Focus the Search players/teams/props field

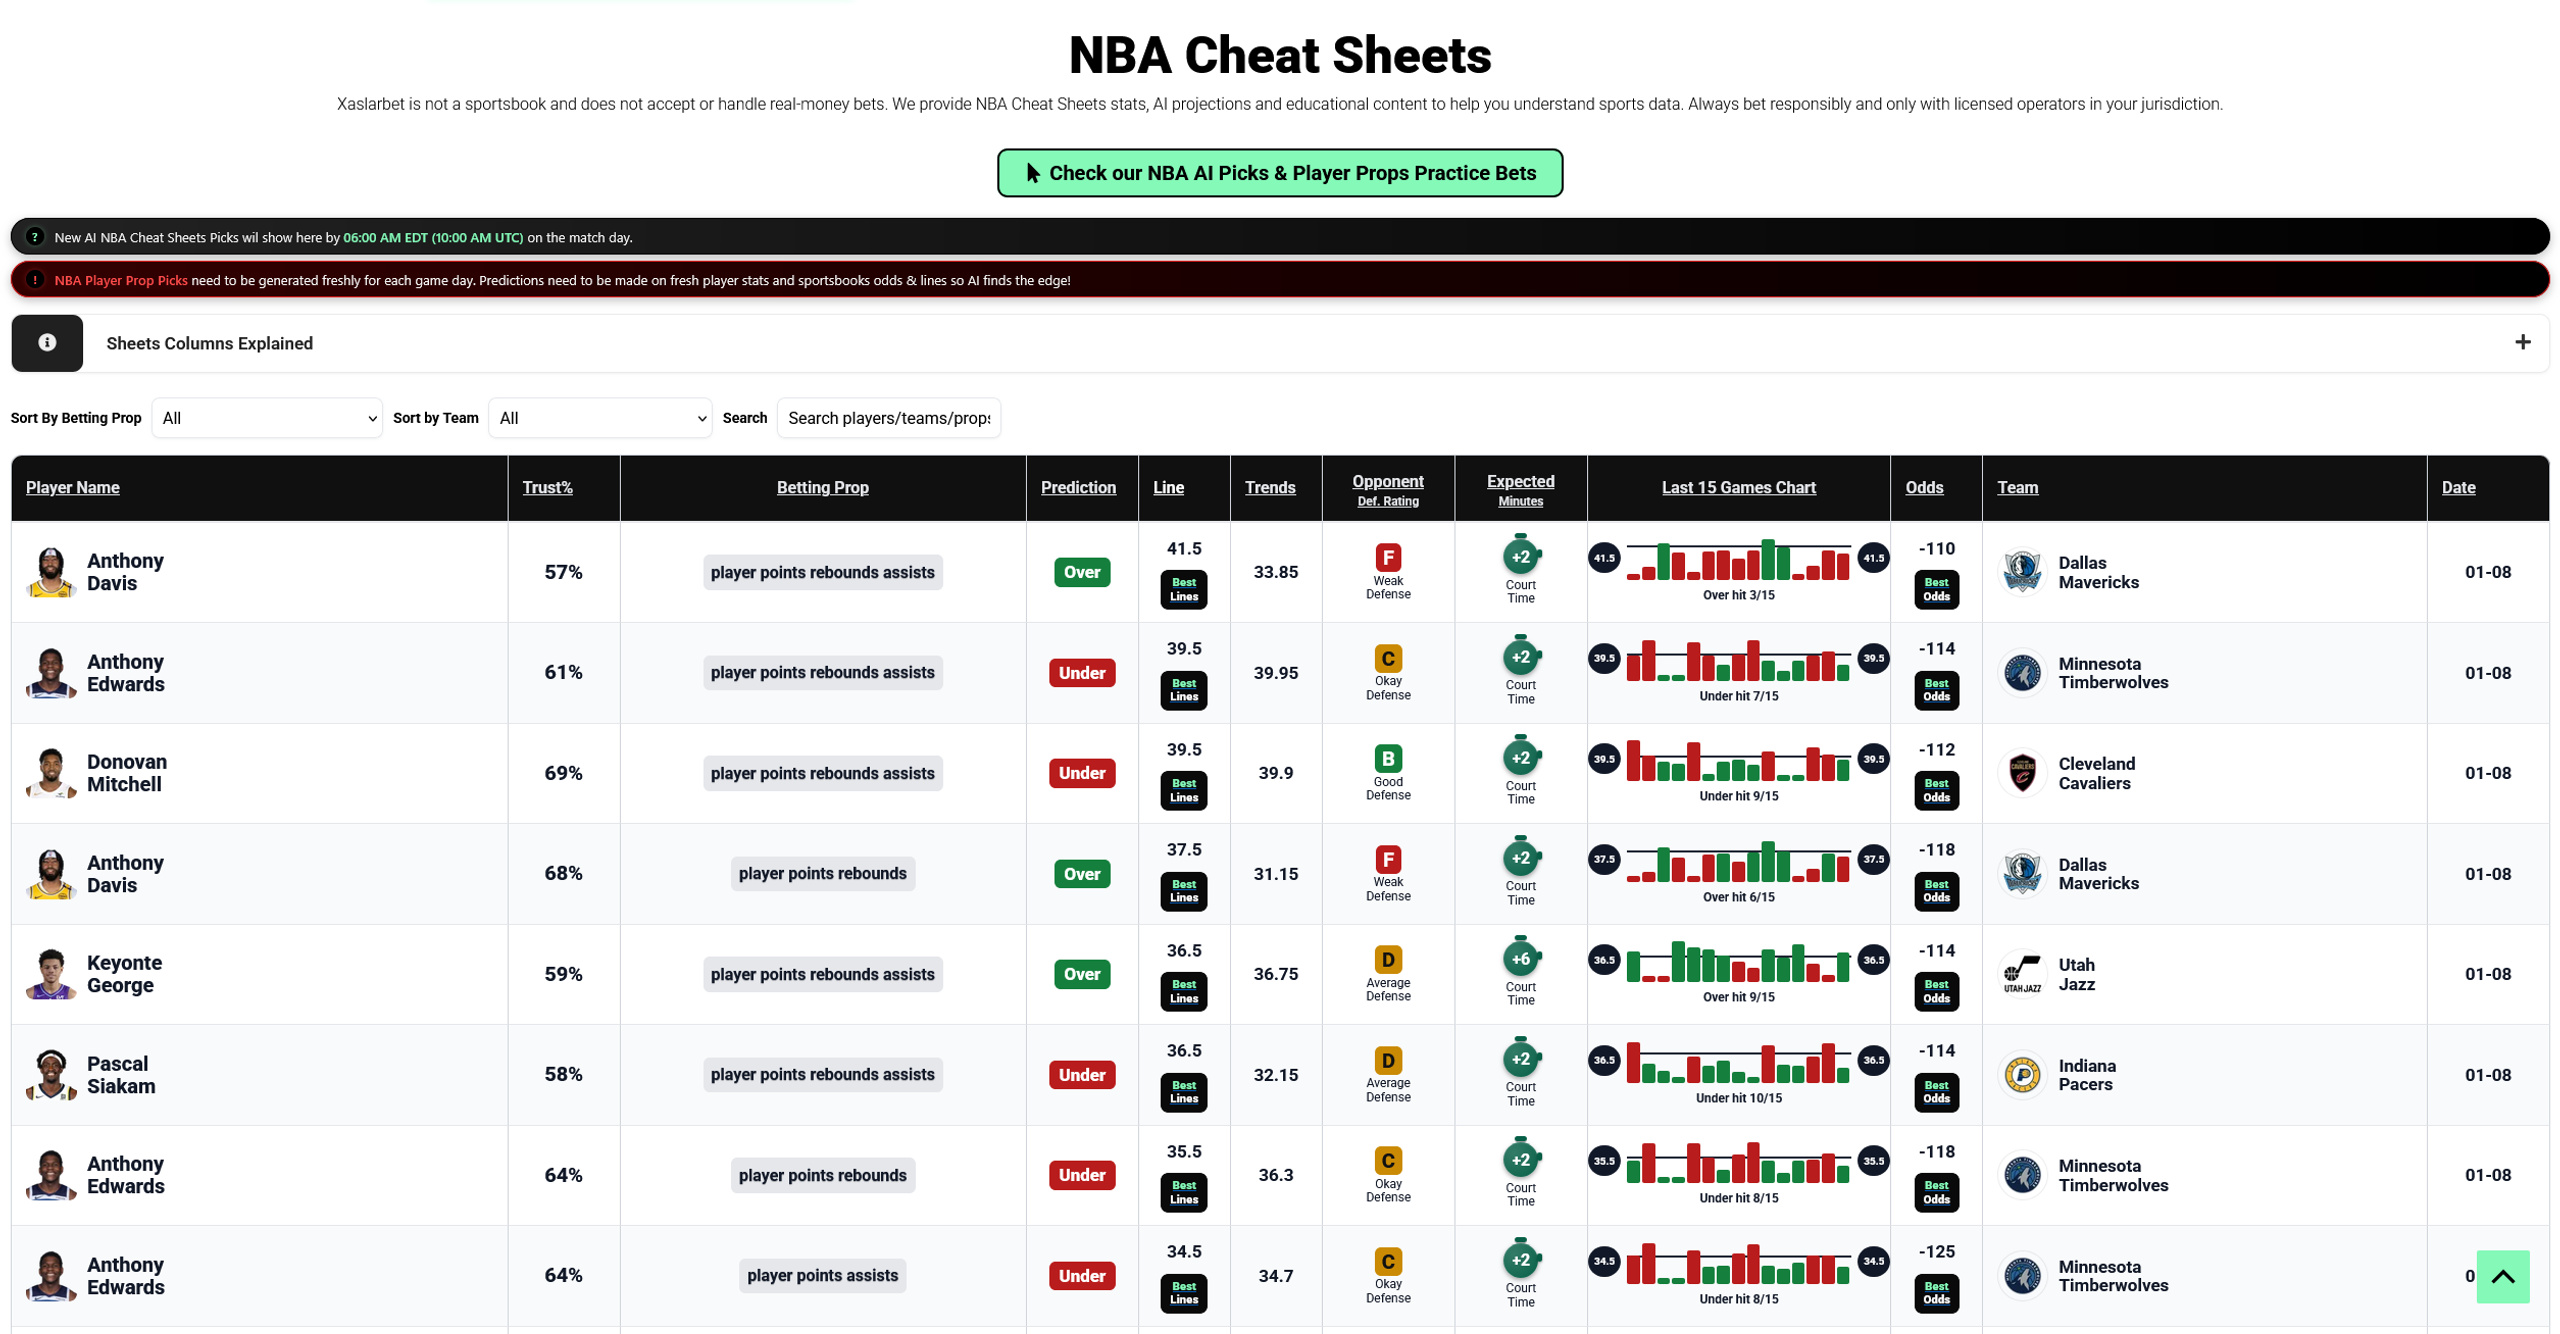coord(888,418)
